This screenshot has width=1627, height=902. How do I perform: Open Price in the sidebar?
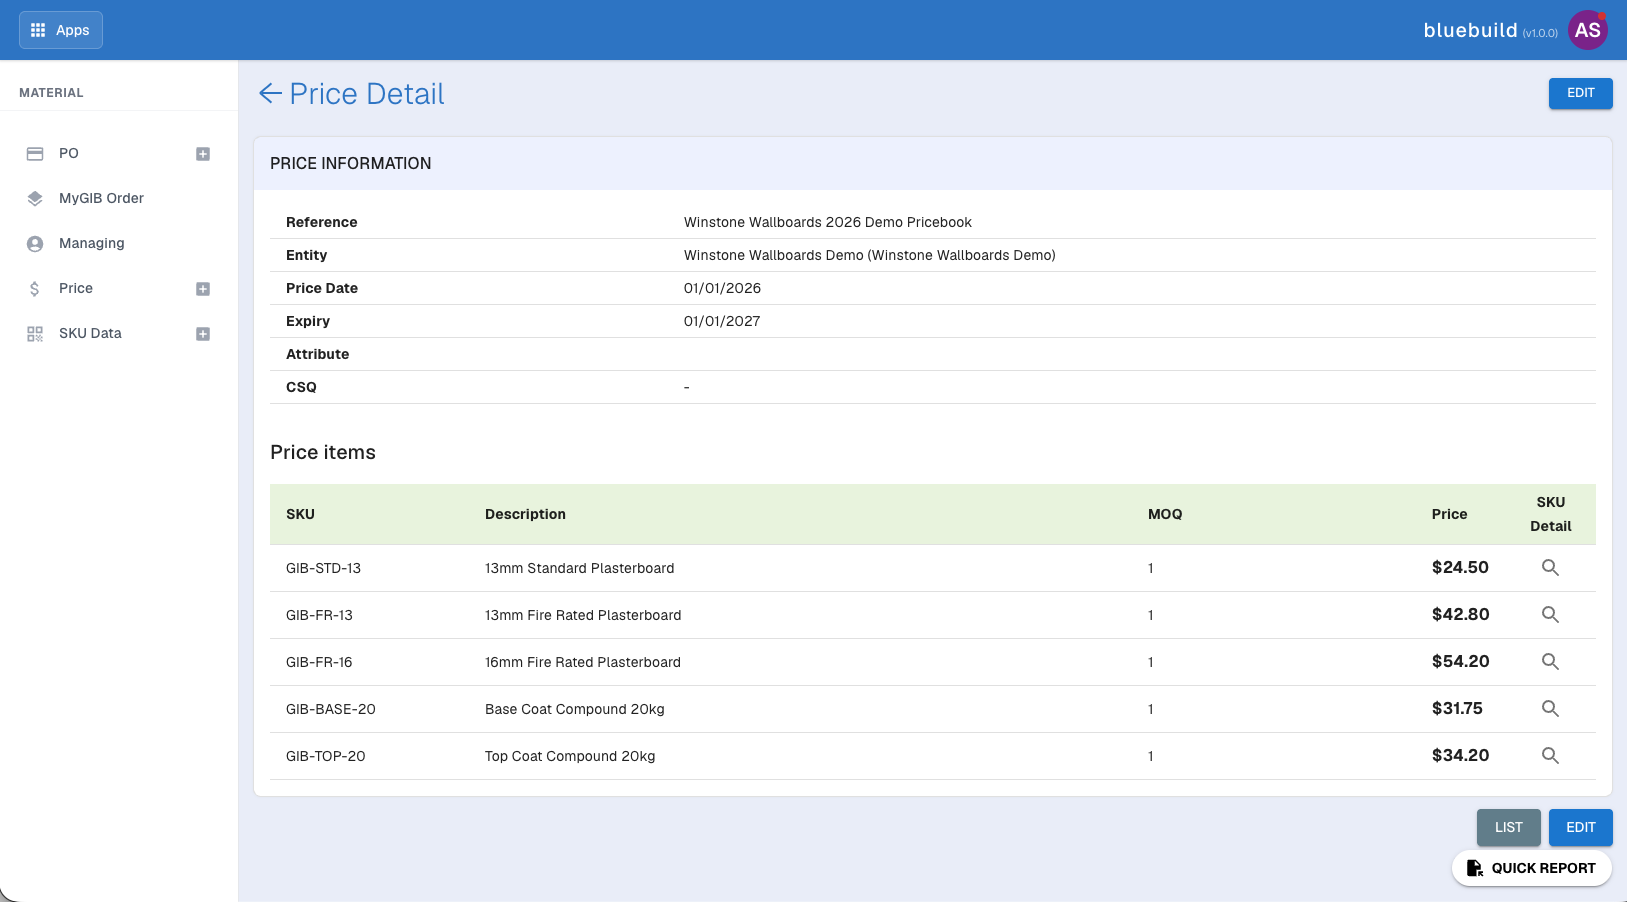(76, 288)
